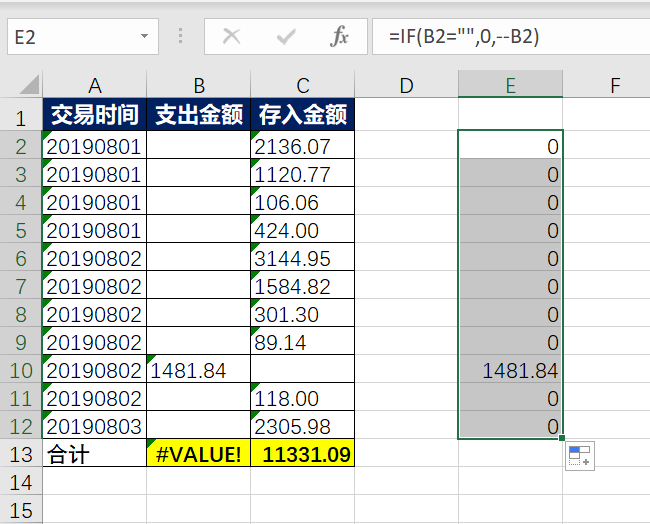
Task: Select active cell E2 showing 0
Action: coord(510,145)
